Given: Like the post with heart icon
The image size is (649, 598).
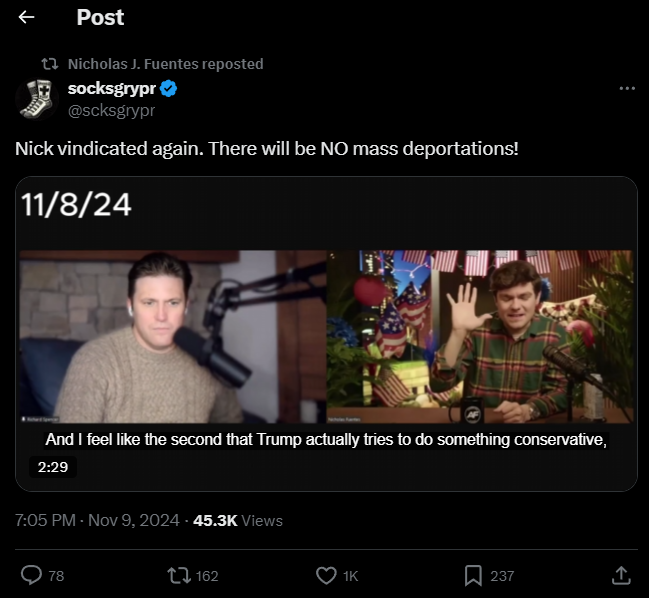Looking at the screenshot, I should click(x=325, y=575).
